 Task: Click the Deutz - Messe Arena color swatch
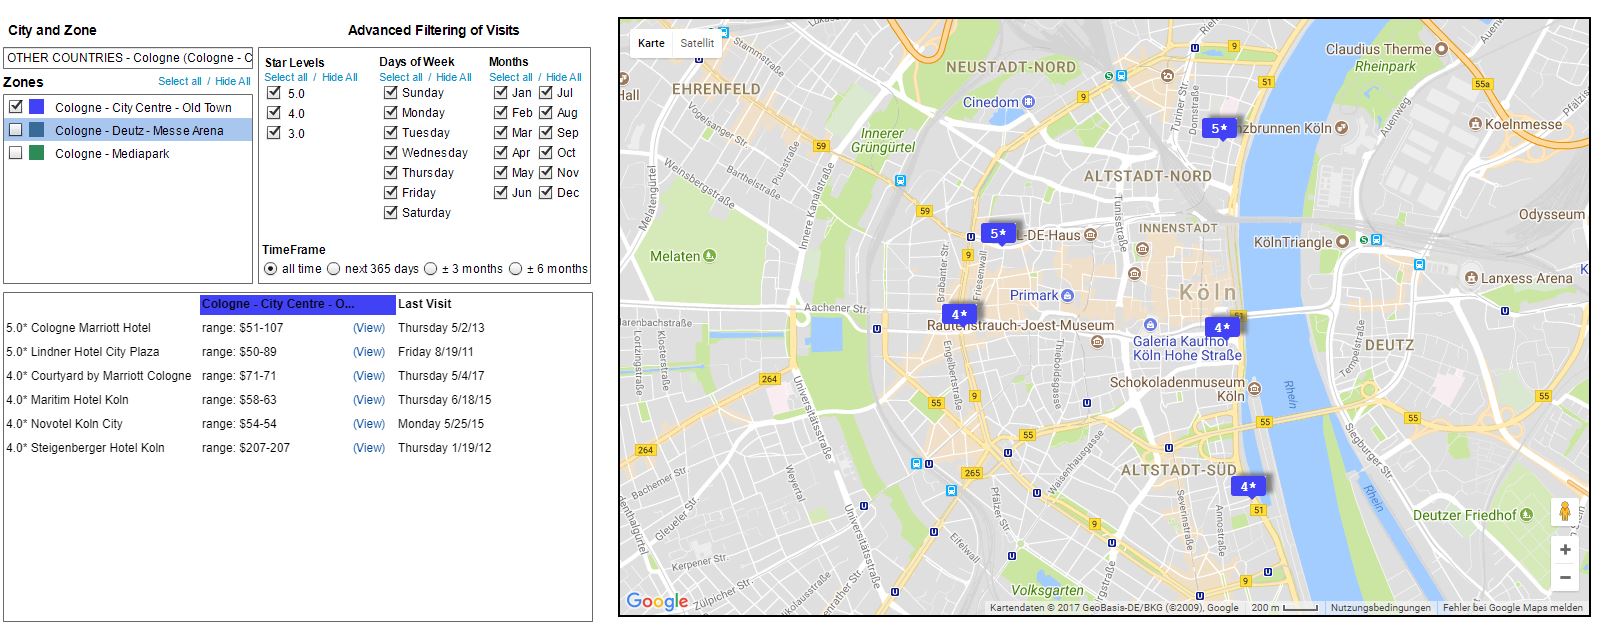tap(37, 129)
